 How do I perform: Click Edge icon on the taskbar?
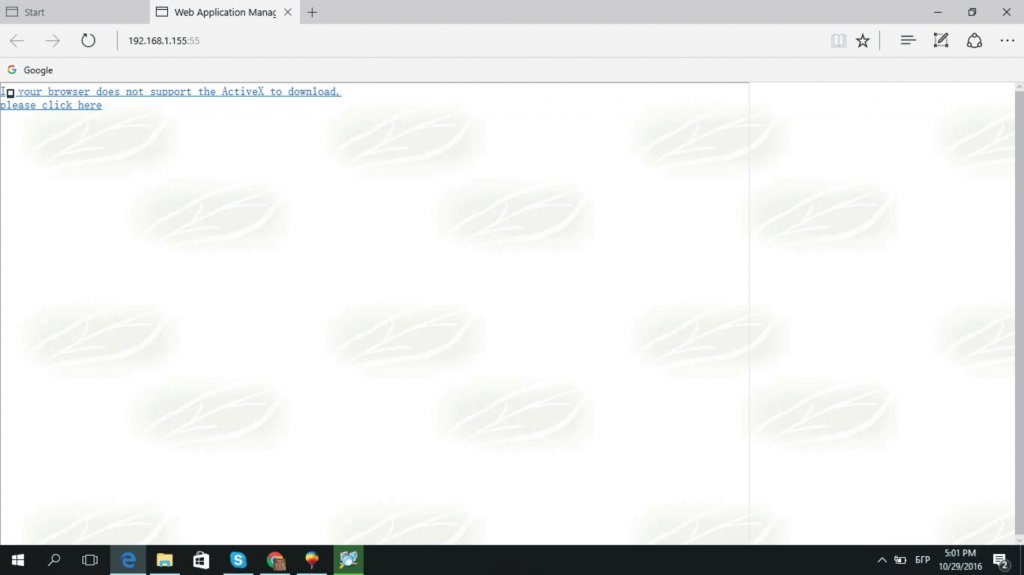click(128, 560)
